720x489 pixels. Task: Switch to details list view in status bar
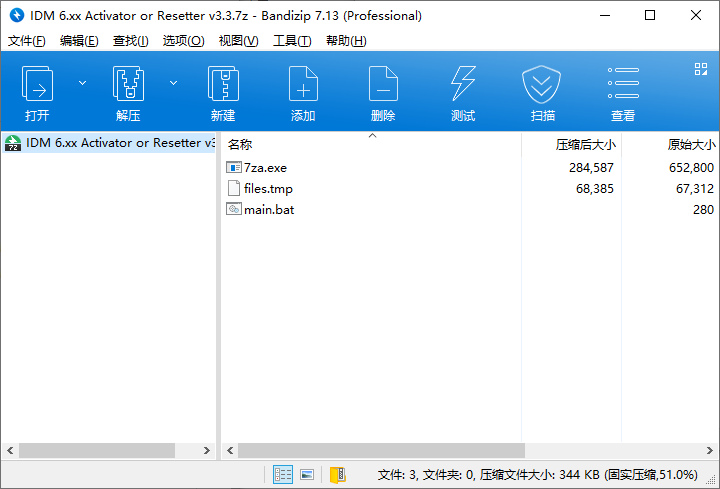(x=283, y=474)
